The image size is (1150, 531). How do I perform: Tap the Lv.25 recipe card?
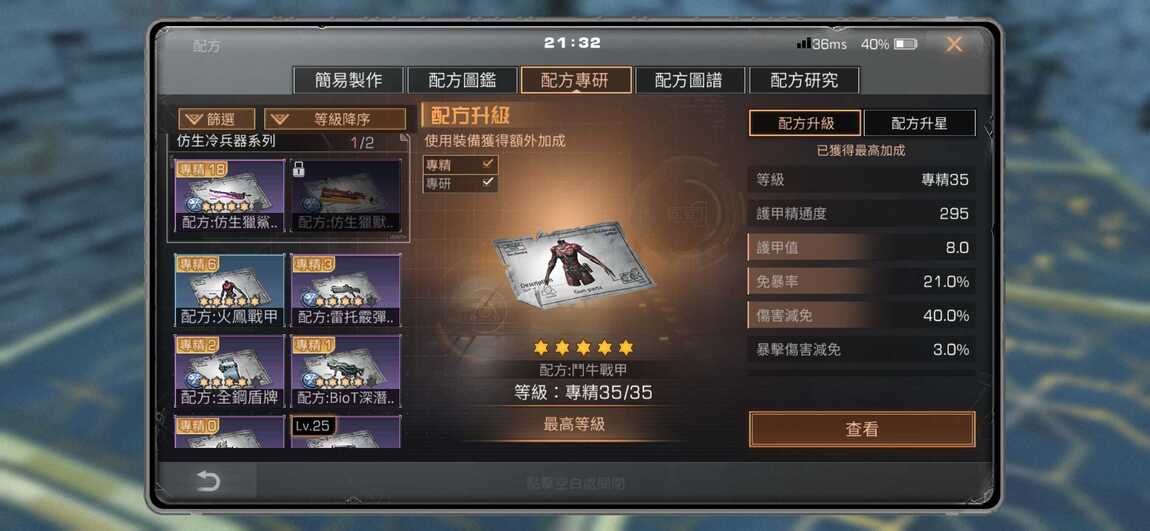click(x=346, y=431)
